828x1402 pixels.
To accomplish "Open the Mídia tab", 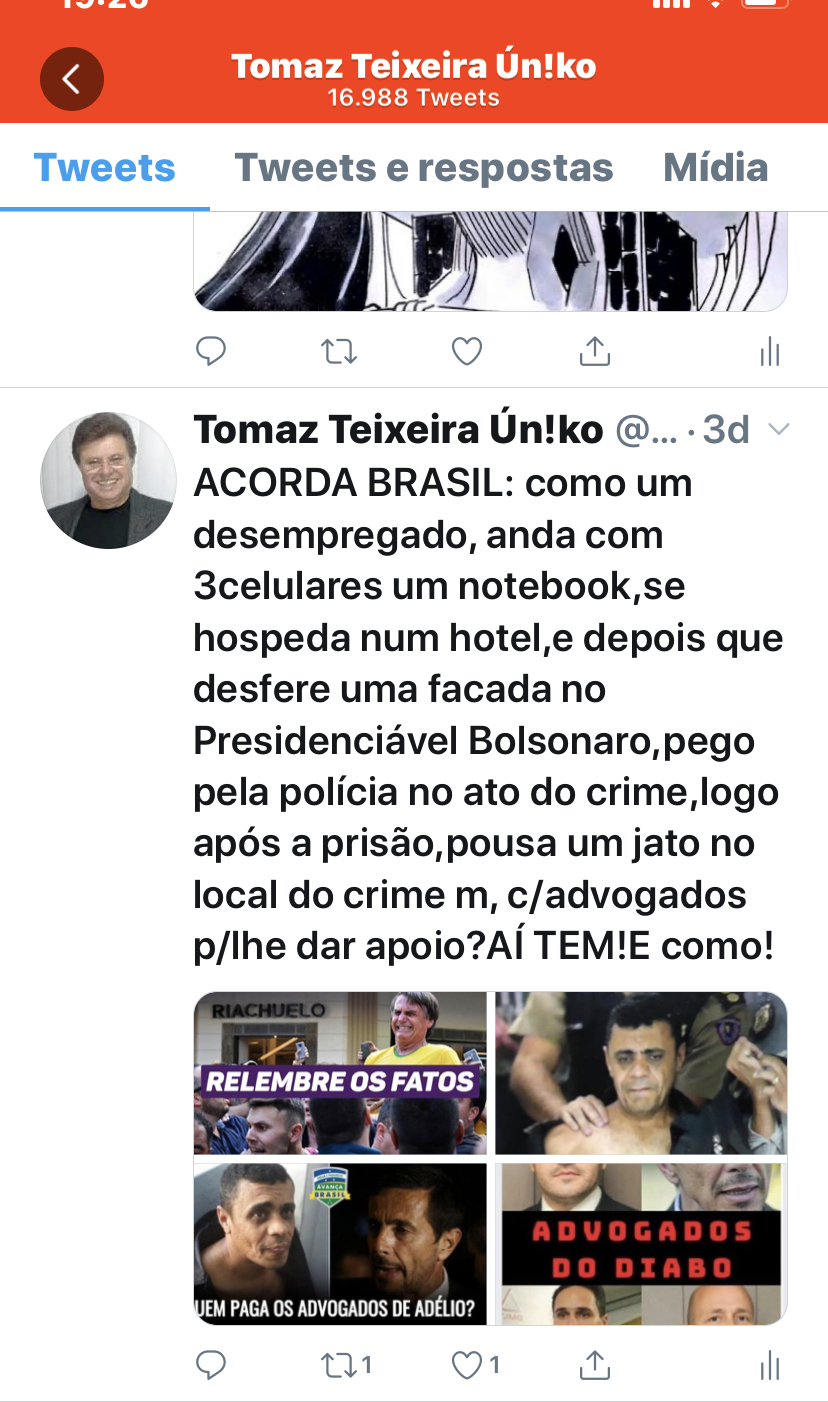I will pyautogui.click(x=716, y=168).
